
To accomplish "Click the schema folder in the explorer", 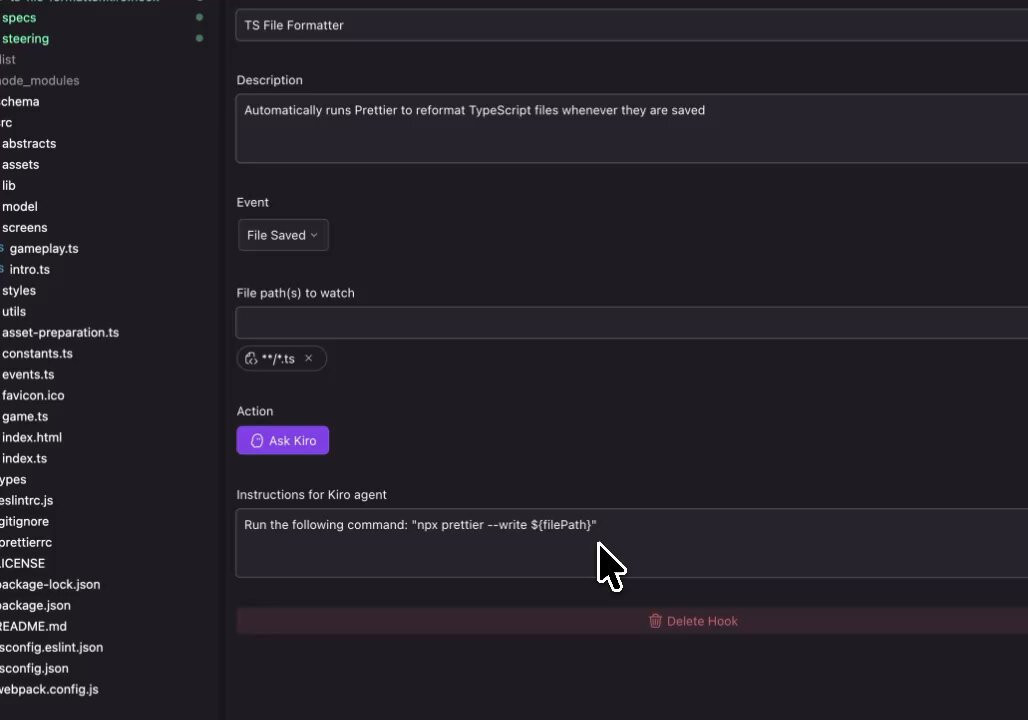I will click(x=20, y=102).
